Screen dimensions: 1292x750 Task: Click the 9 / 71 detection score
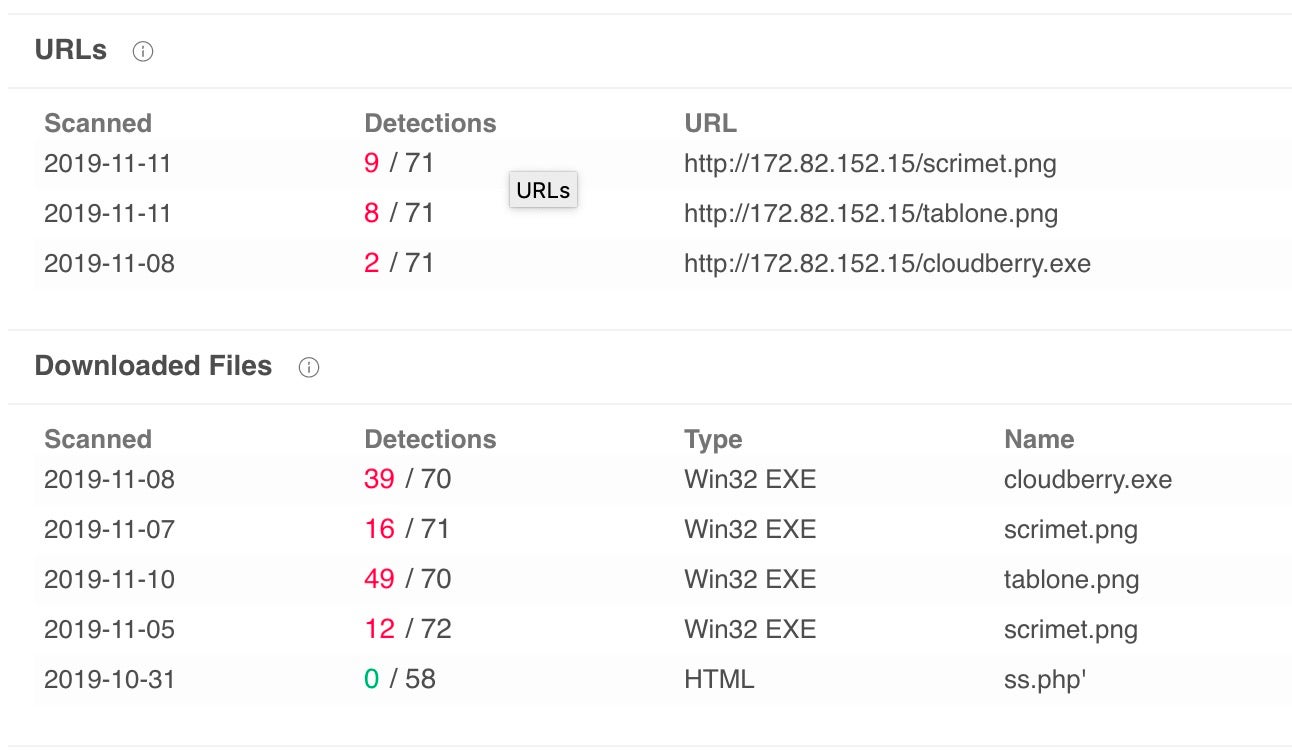click(399, 163)
